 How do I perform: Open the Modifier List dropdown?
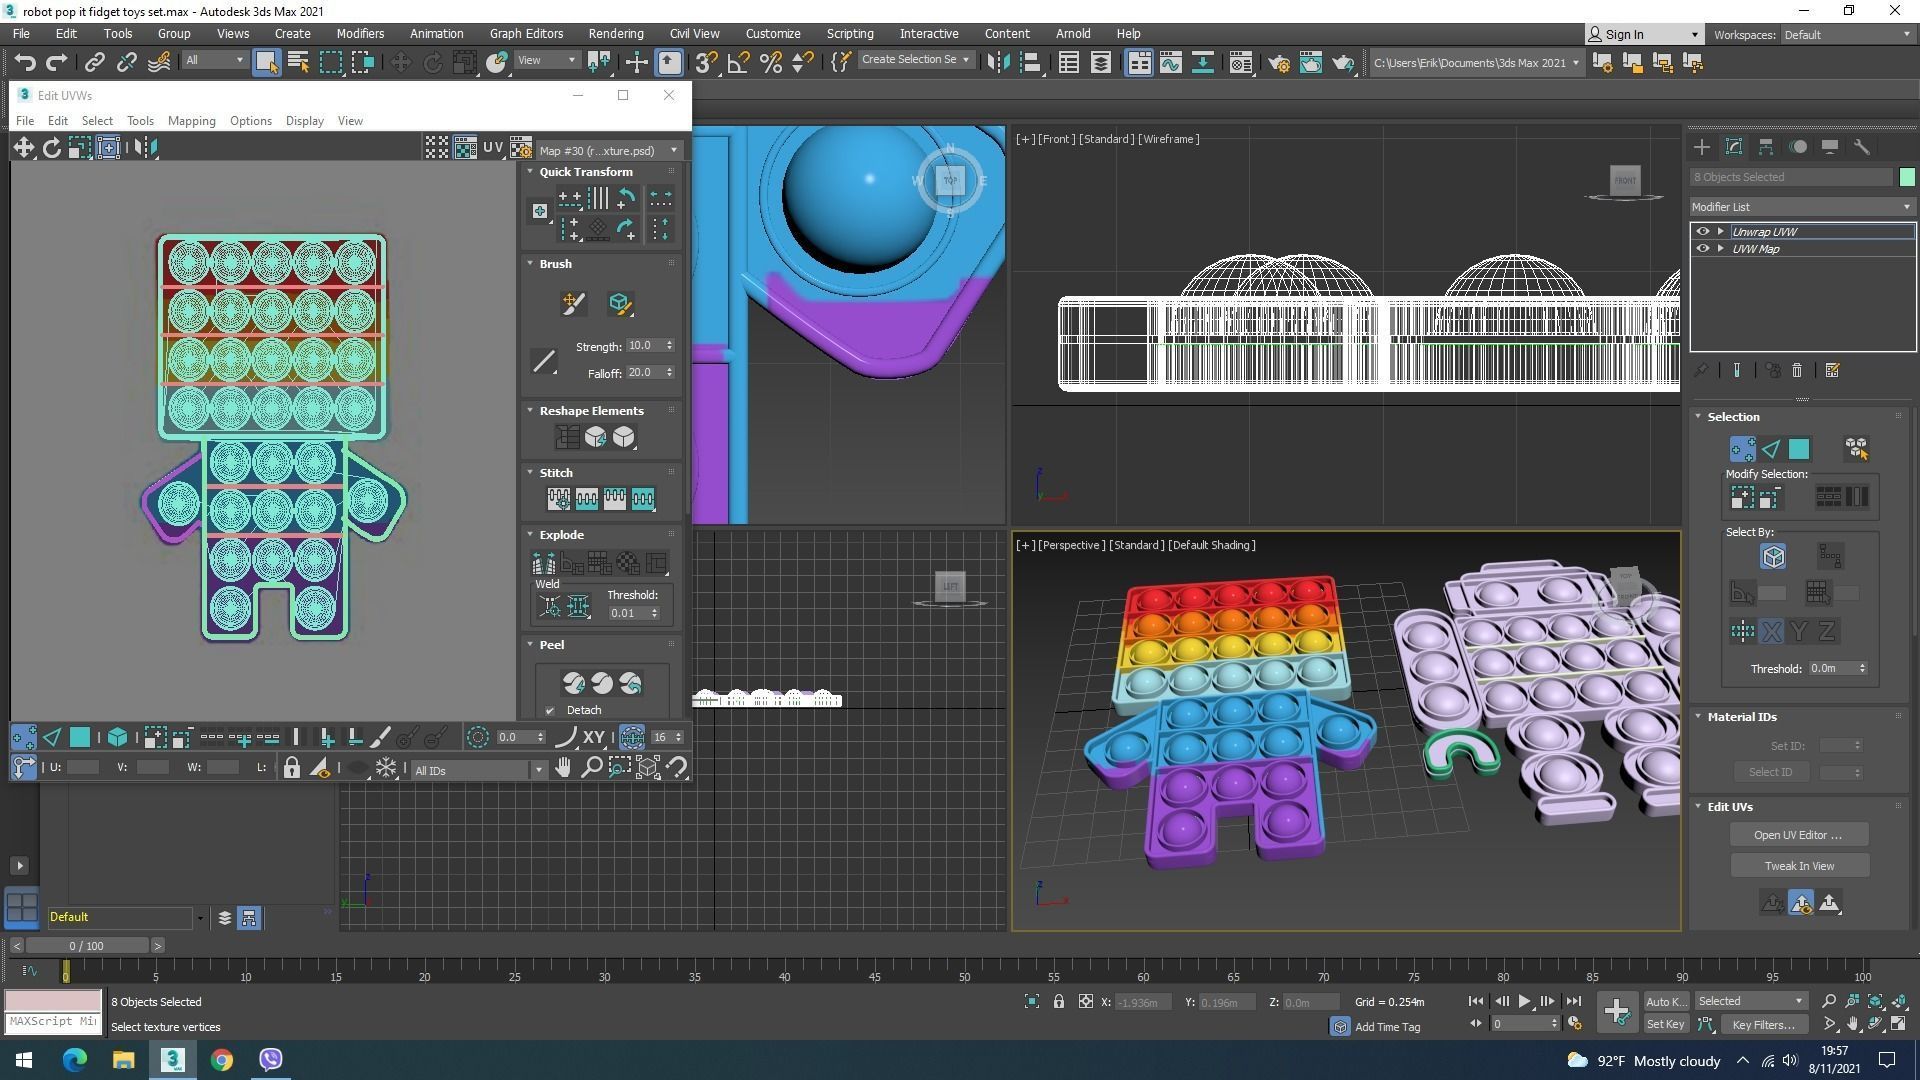point(1801,207)
